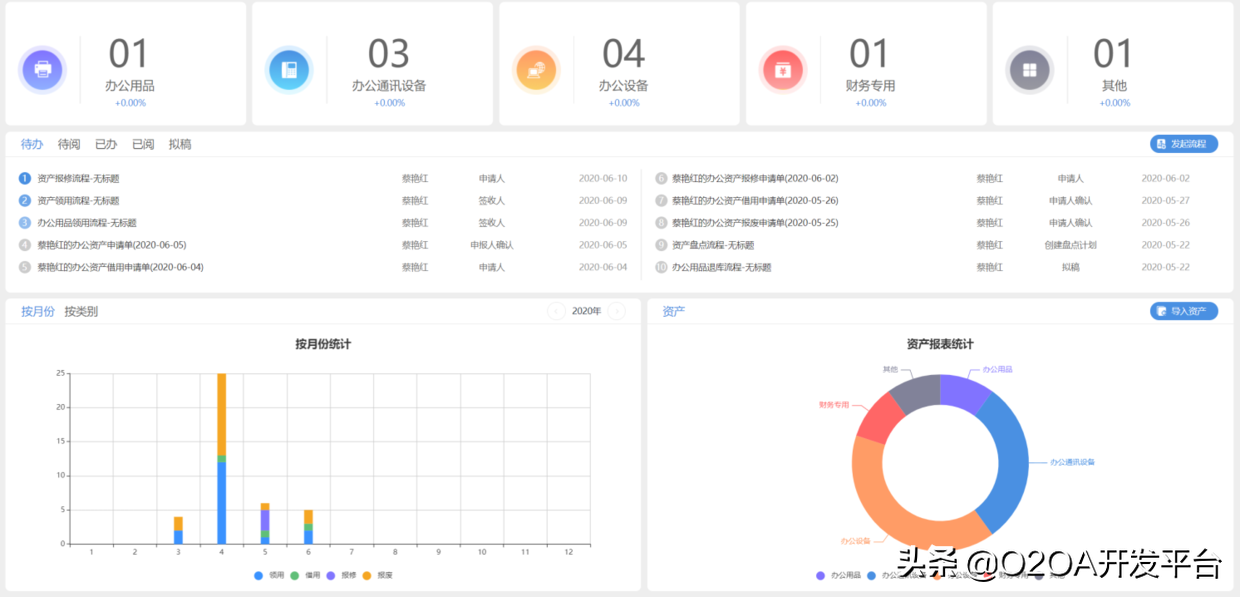Click the 导入资产 button

tap(1184, 311)
